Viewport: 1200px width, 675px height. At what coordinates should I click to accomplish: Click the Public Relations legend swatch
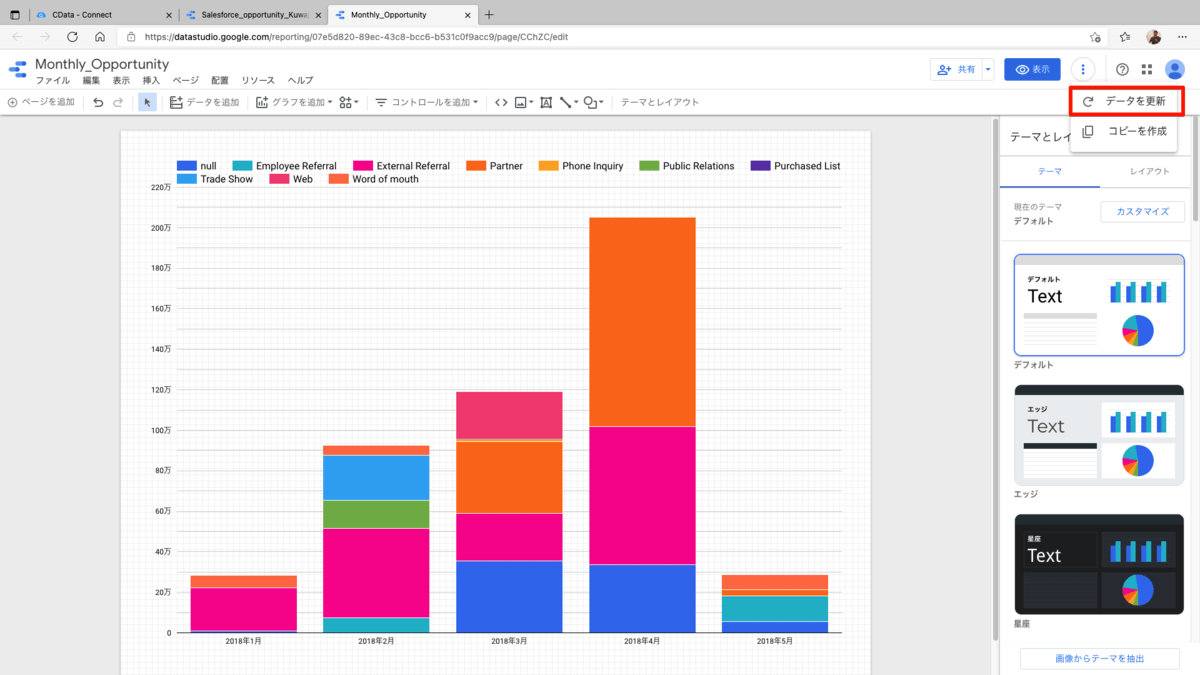click(x=649, y=166)
